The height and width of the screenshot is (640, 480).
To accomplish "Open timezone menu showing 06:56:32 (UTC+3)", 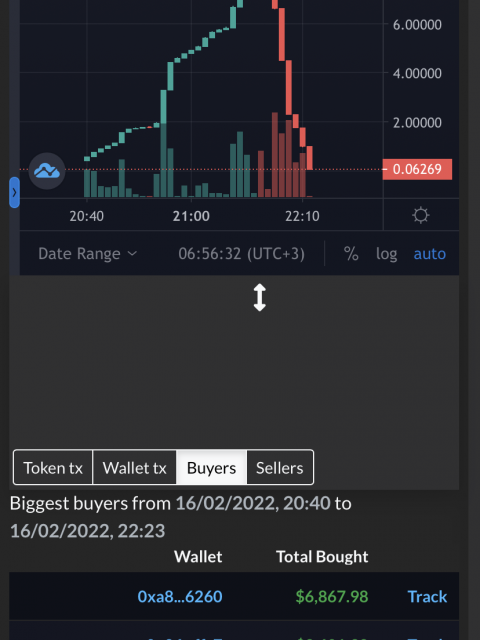I will click(x=241, y=254).
